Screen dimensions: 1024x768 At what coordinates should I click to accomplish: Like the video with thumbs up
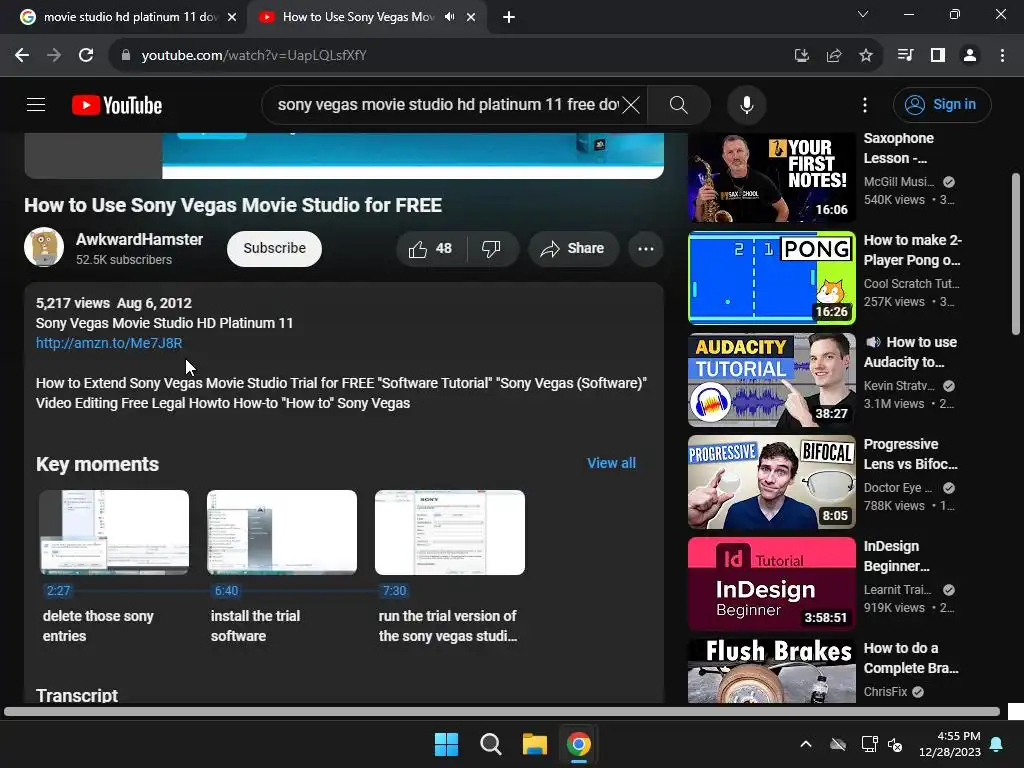tap(430, 248)
